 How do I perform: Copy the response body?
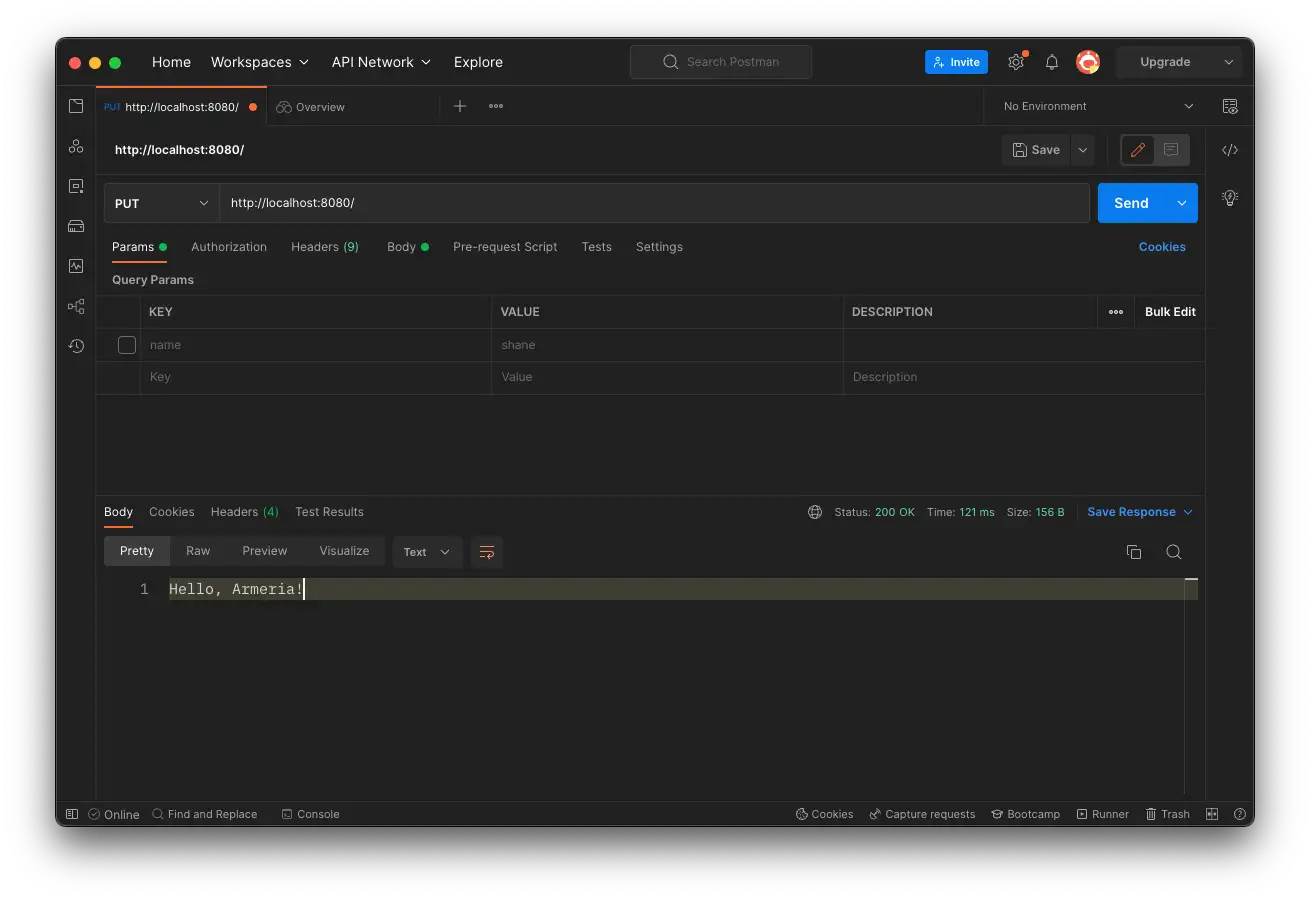(x=1134, y=552)
